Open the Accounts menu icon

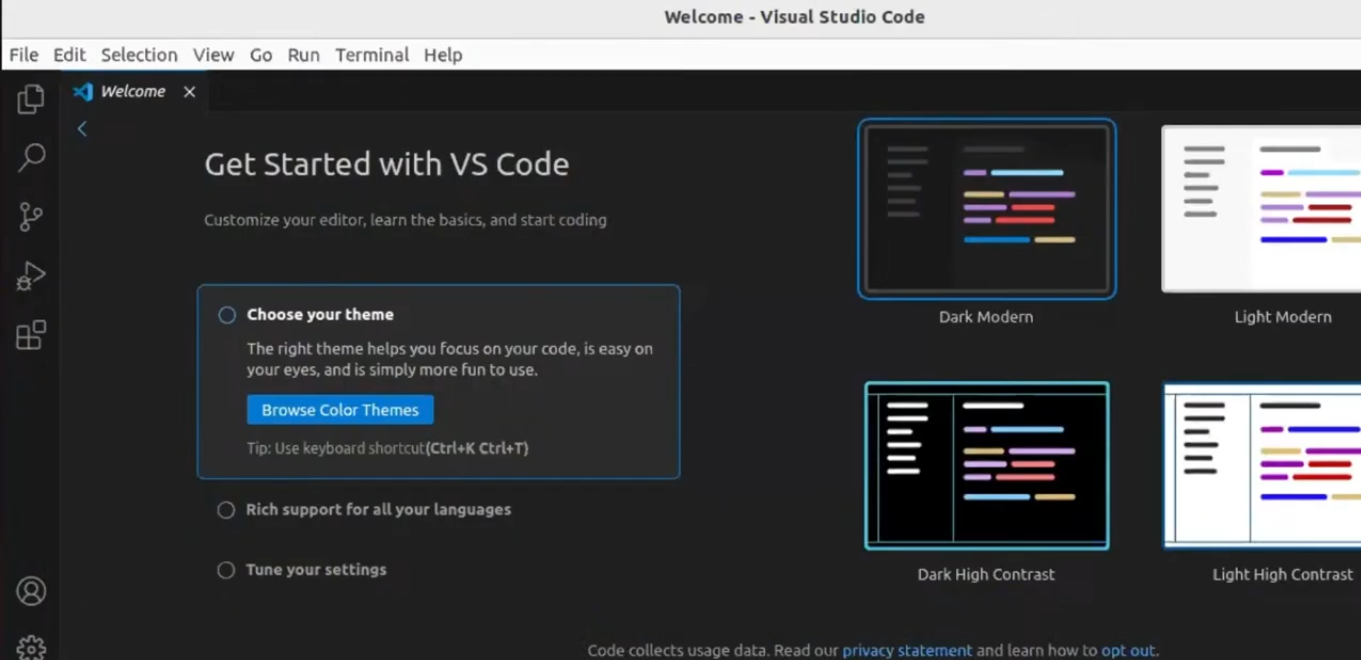click(31, 591)
